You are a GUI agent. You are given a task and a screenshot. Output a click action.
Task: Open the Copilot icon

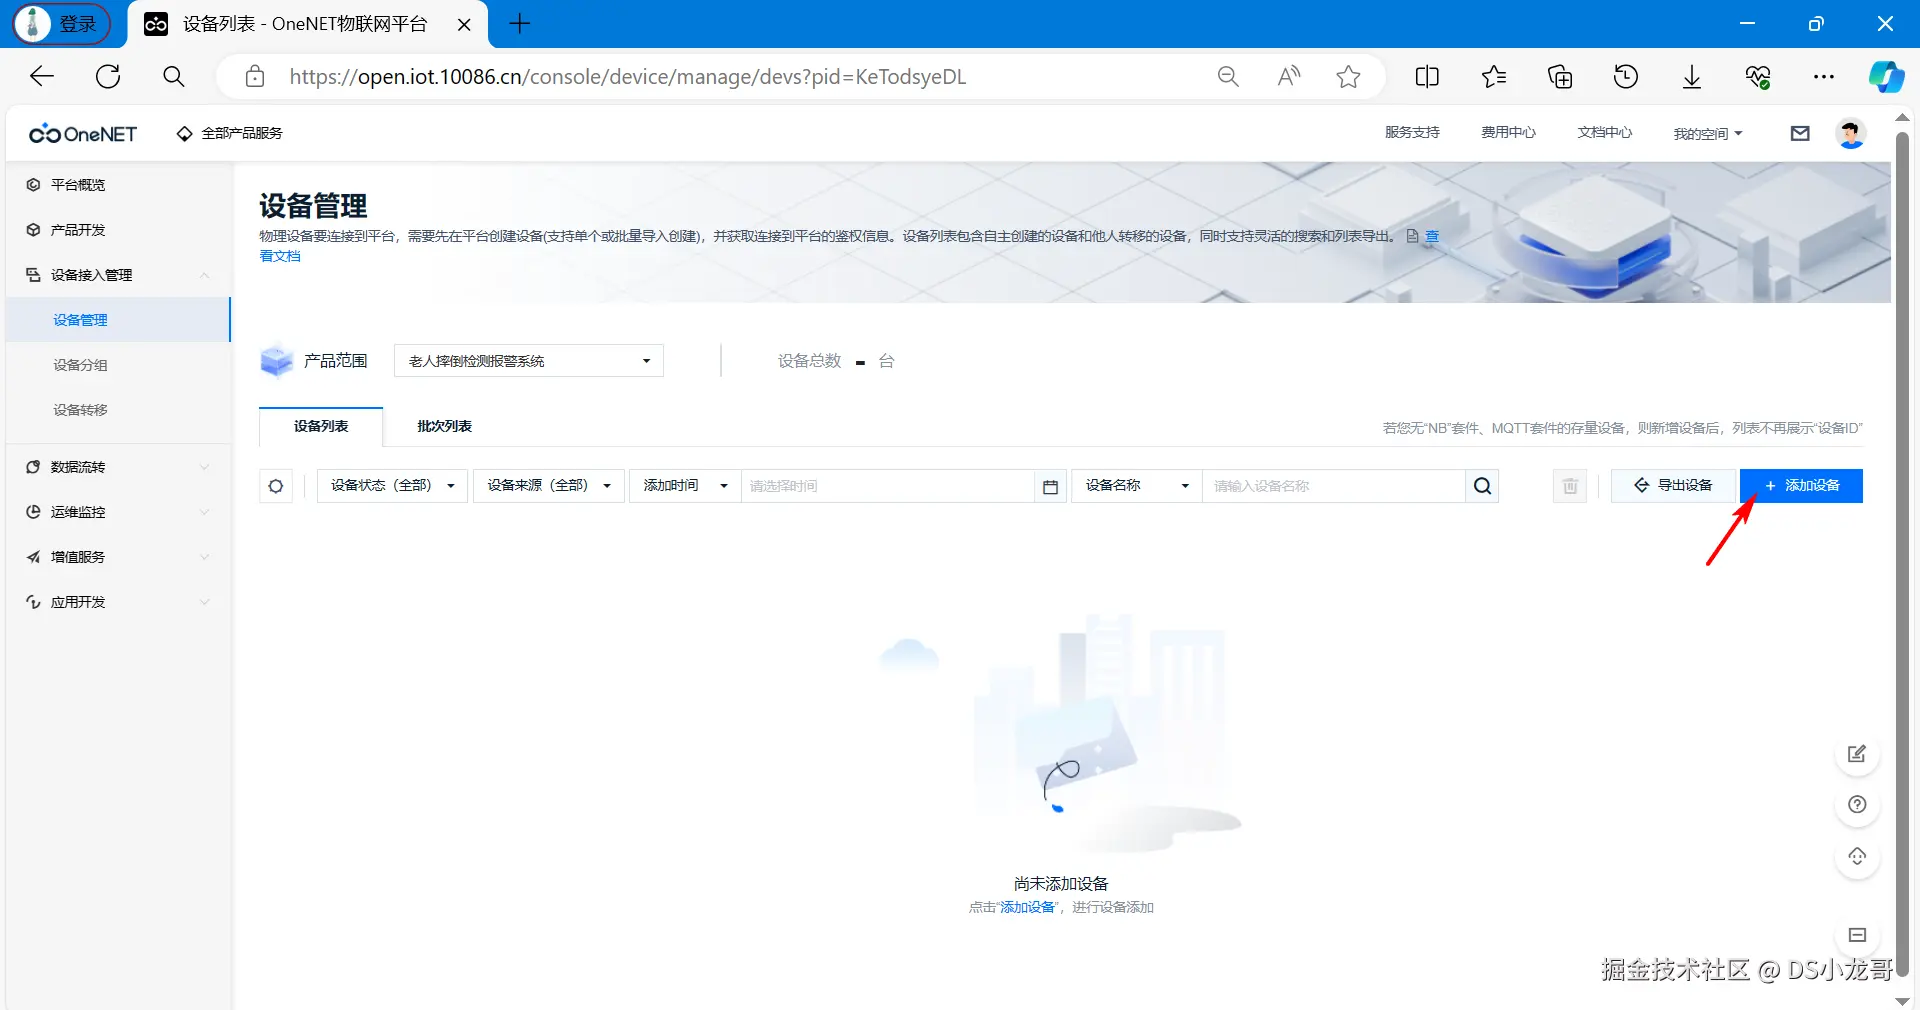coord(1886,77)
